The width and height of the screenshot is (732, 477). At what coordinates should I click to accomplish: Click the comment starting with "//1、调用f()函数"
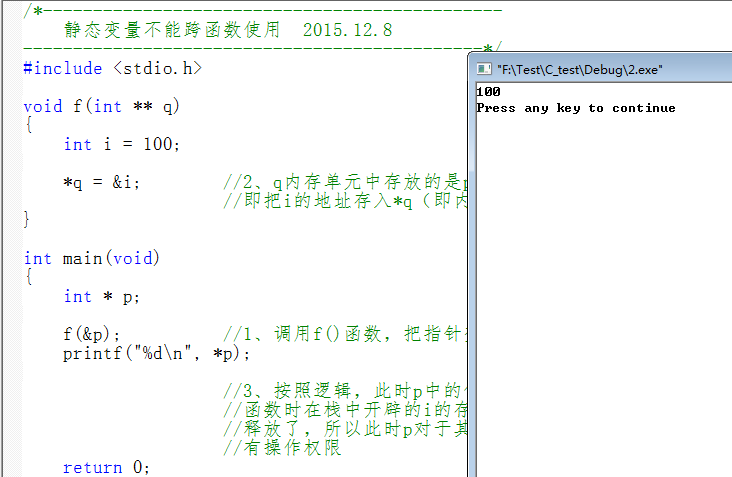point(345,334)
